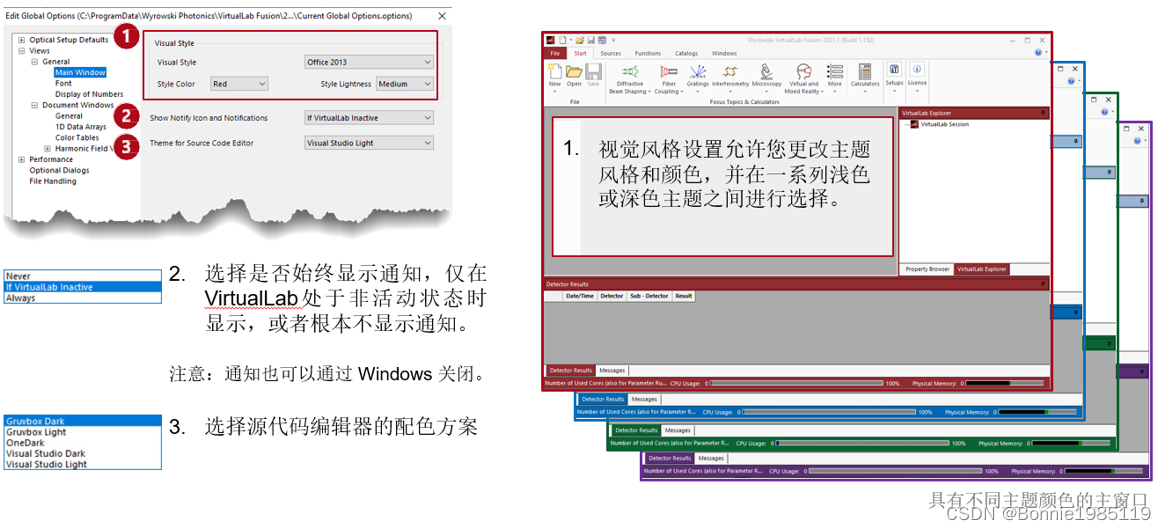Open the Interferometry focus topic
The height and width of the screenshot is (530, 1166).
coord(730,78)
